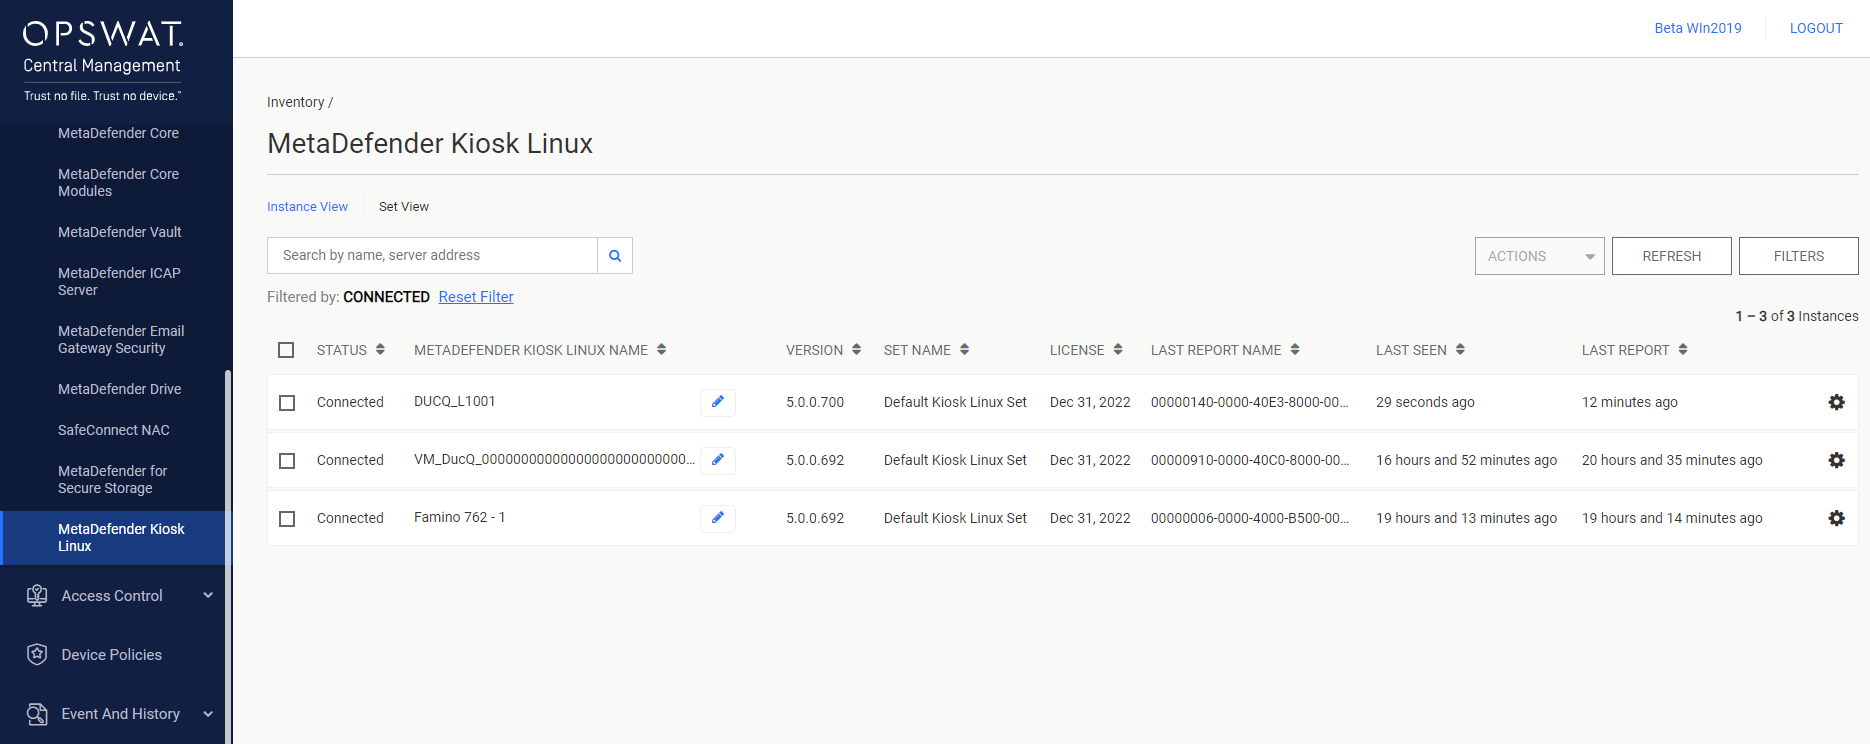Image resolution: width=1870 pixels, height=744 pixels.
Task: Open MetaDefender Core Modules in sidebar
Action: pyautogui.click(x=118, y=182)
